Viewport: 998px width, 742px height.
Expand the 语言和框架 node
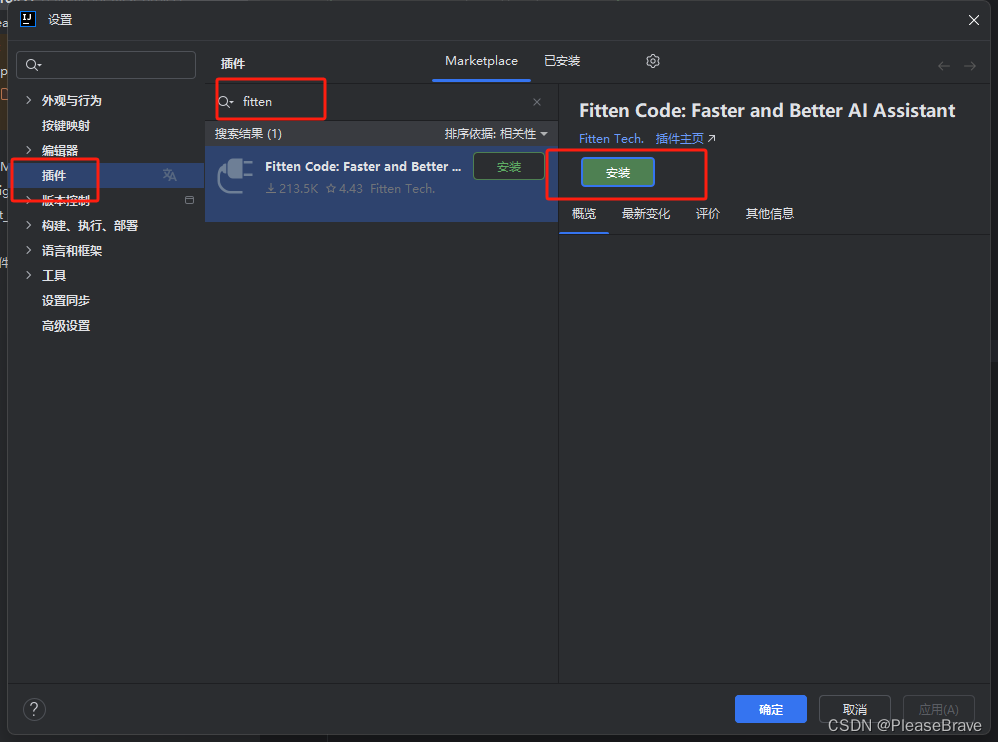coord(29,250)
